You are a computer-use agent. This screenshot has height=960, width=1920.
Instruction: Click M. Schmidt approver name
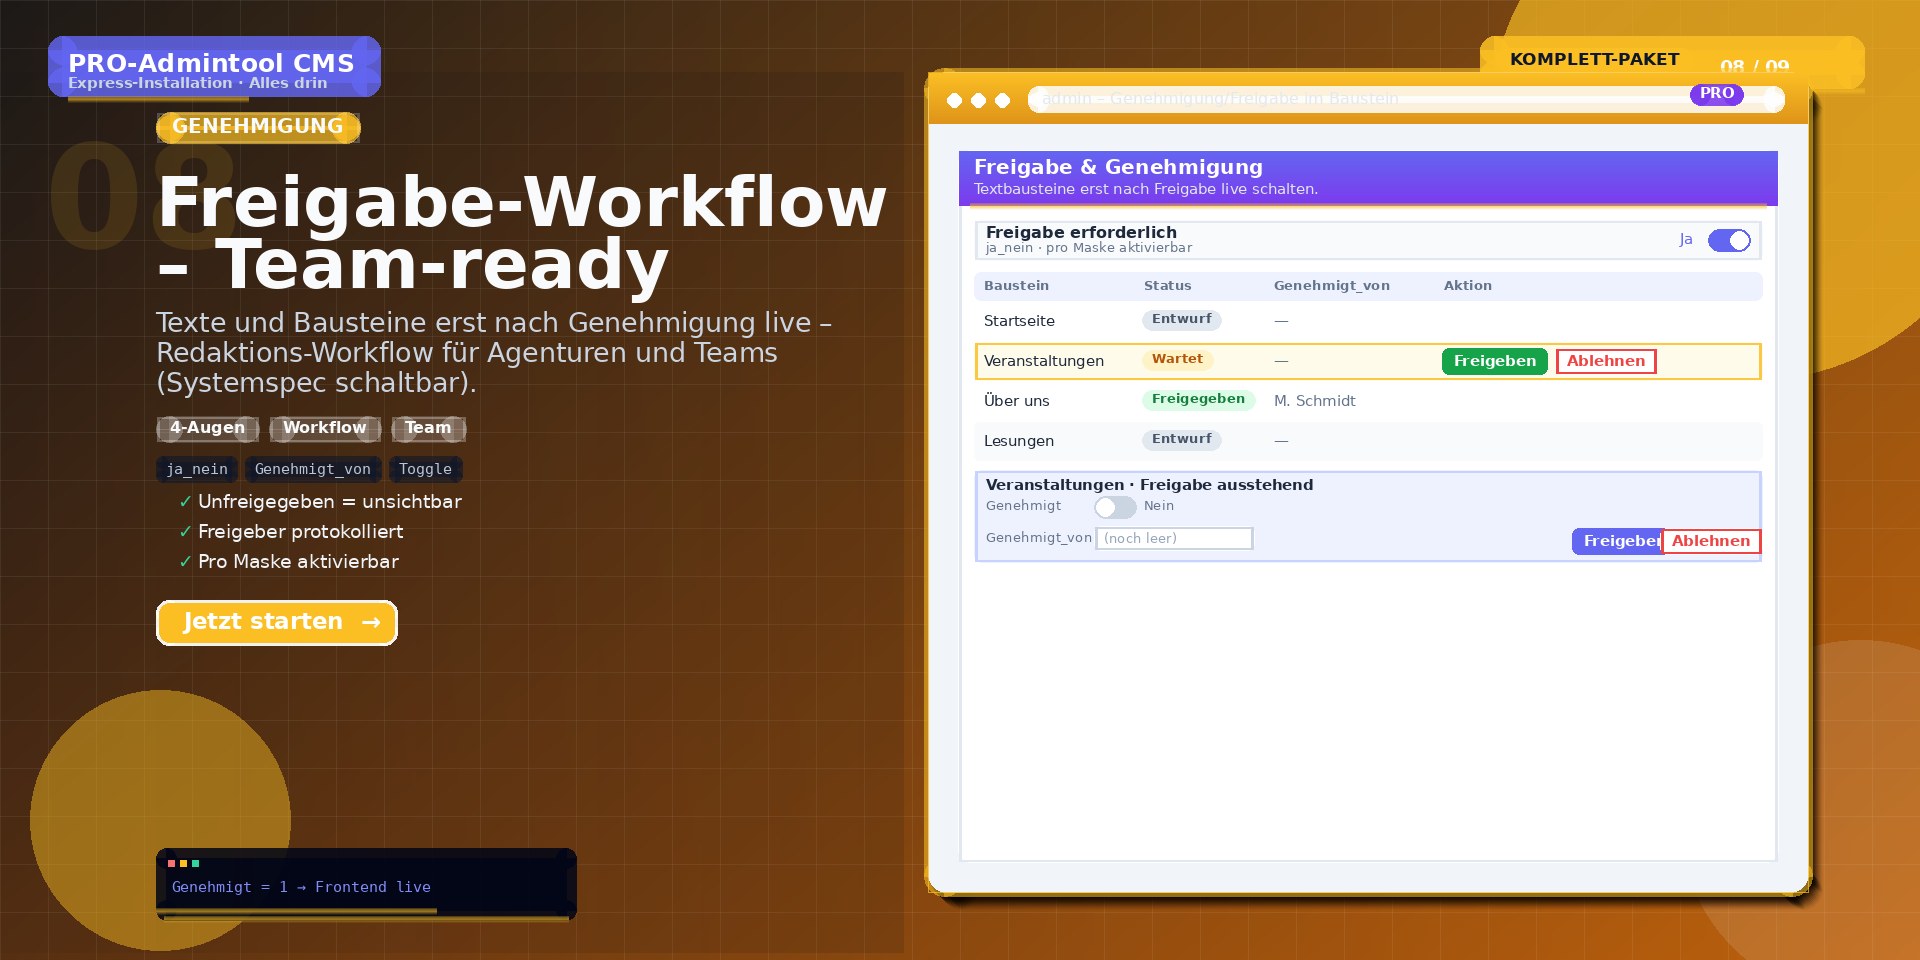point(1314,401)
